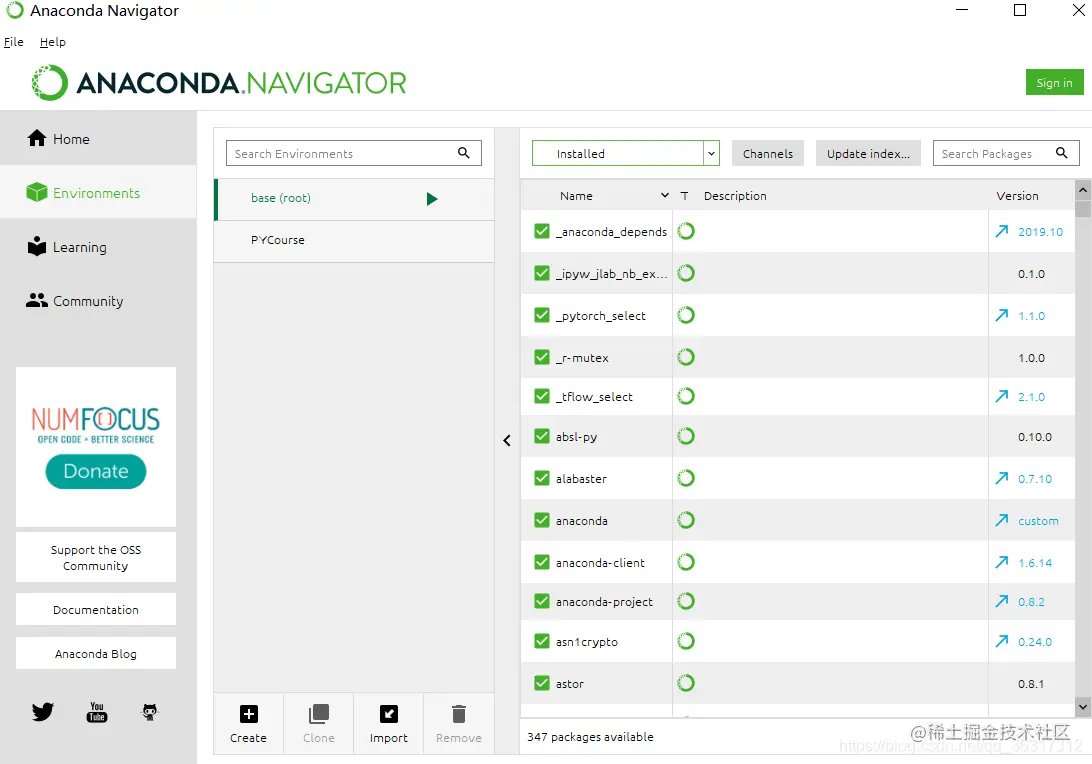Viewport: 1092px width, 764px height.
Task: Open the YouTube icon link
Action: (97, 712)
